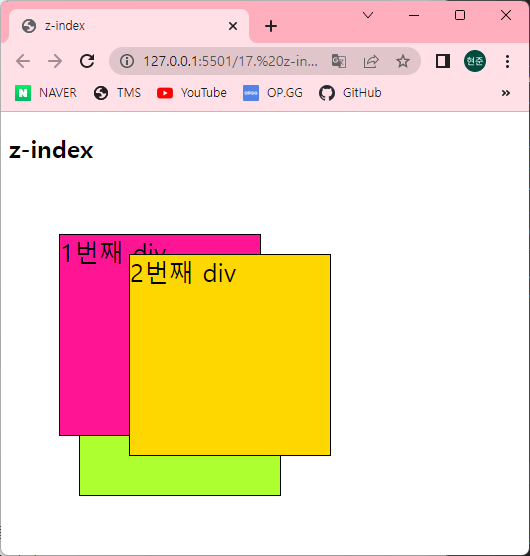The width and height of the screenshot is (530, 556).
Task: Select the z-index browser tab
Action: [x=129, y=26]
